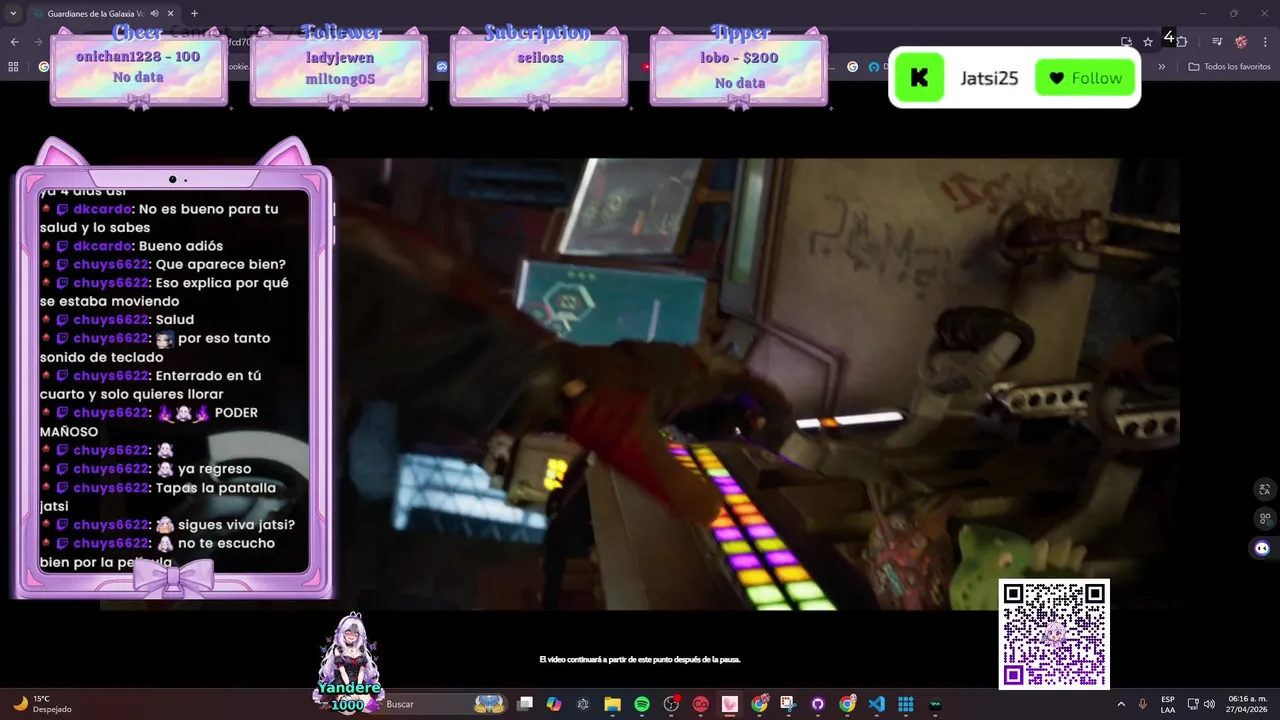Open the pink active app on the taskbar

(x=730, y=704)
